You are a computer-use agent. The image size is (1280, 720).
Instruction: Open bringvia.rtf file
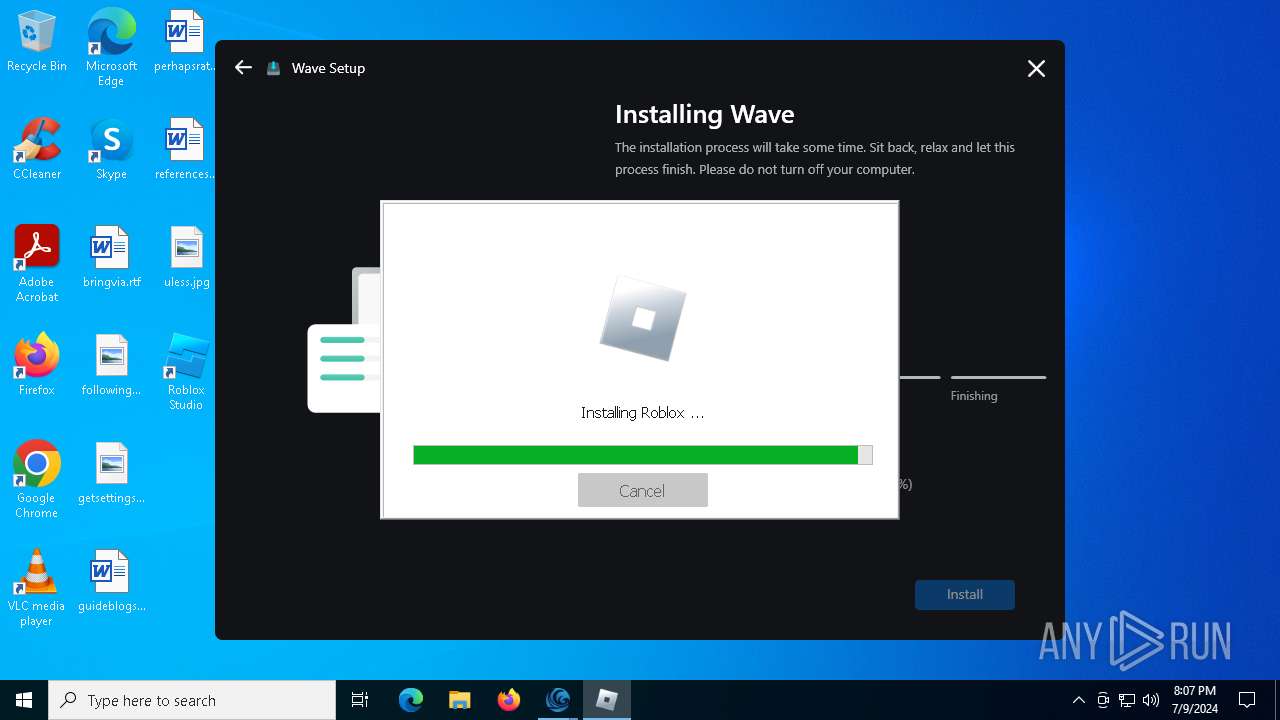pyautogui.click(x=111, y=258)
